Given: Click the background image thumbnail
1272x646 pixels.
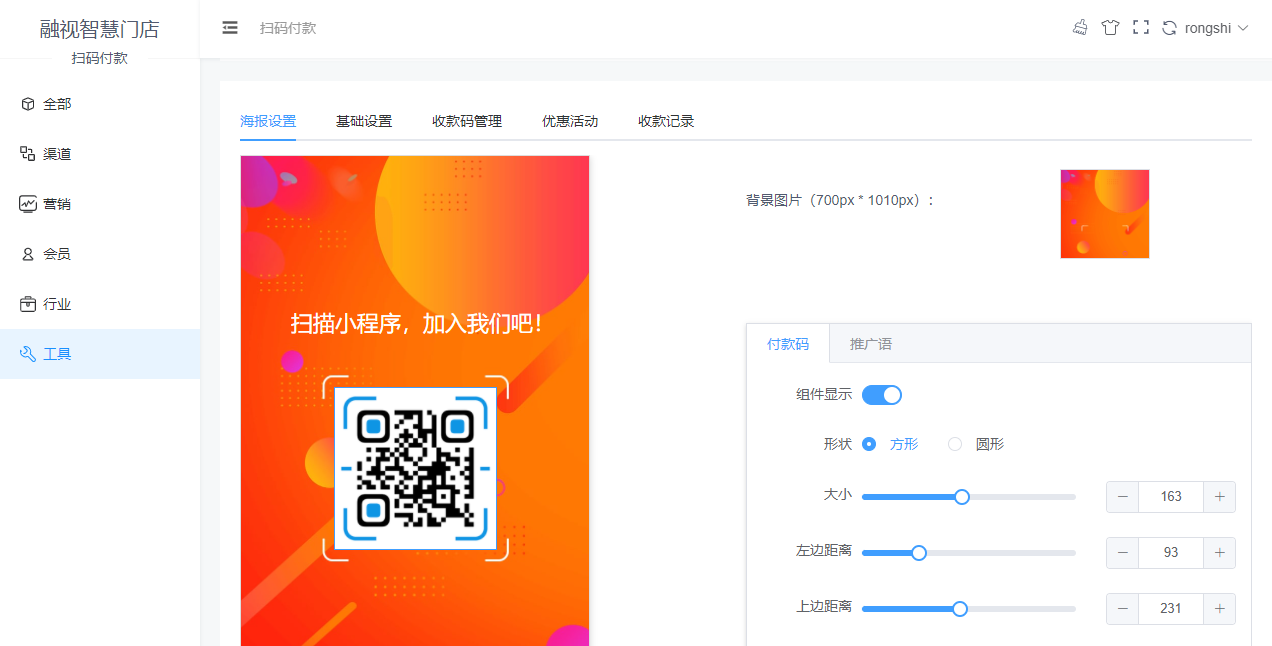Looking at the screenshot, I should tap(1105, 214).
